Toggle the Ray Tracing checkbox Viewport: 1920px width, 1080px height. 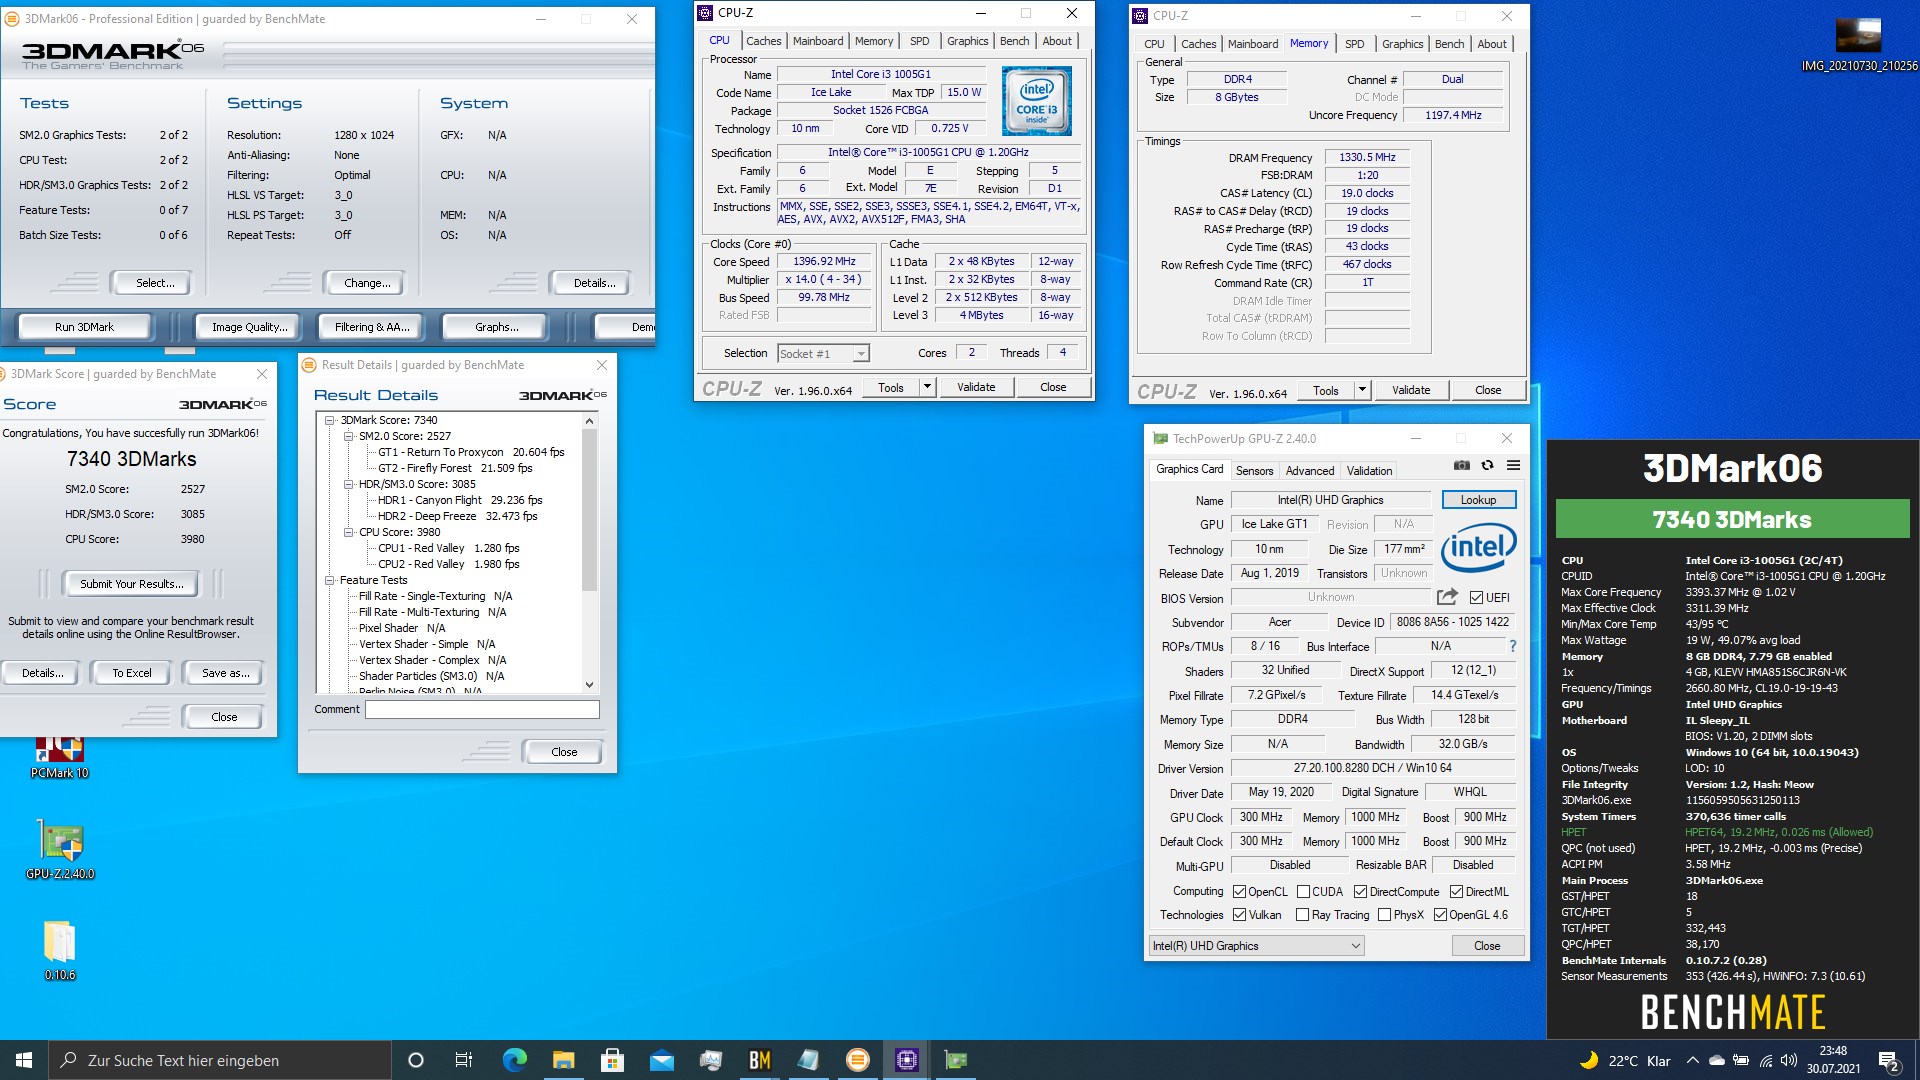coord(1302,915)
